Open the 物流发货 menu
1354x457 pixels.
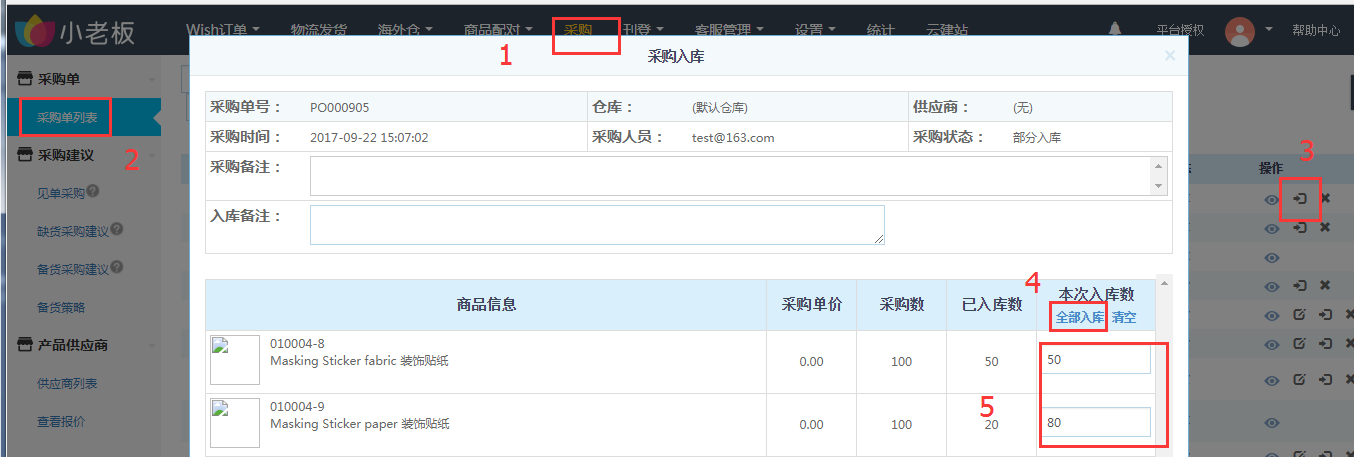point(319,30)
